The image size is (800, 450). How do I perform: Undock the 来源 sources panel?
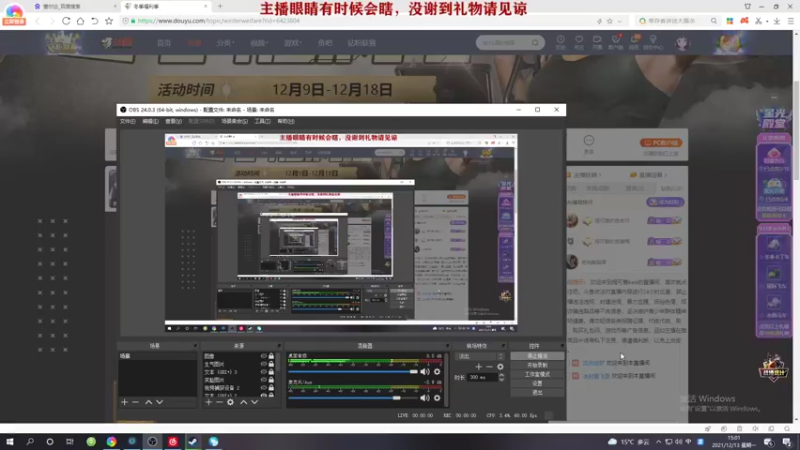[279, 346]
